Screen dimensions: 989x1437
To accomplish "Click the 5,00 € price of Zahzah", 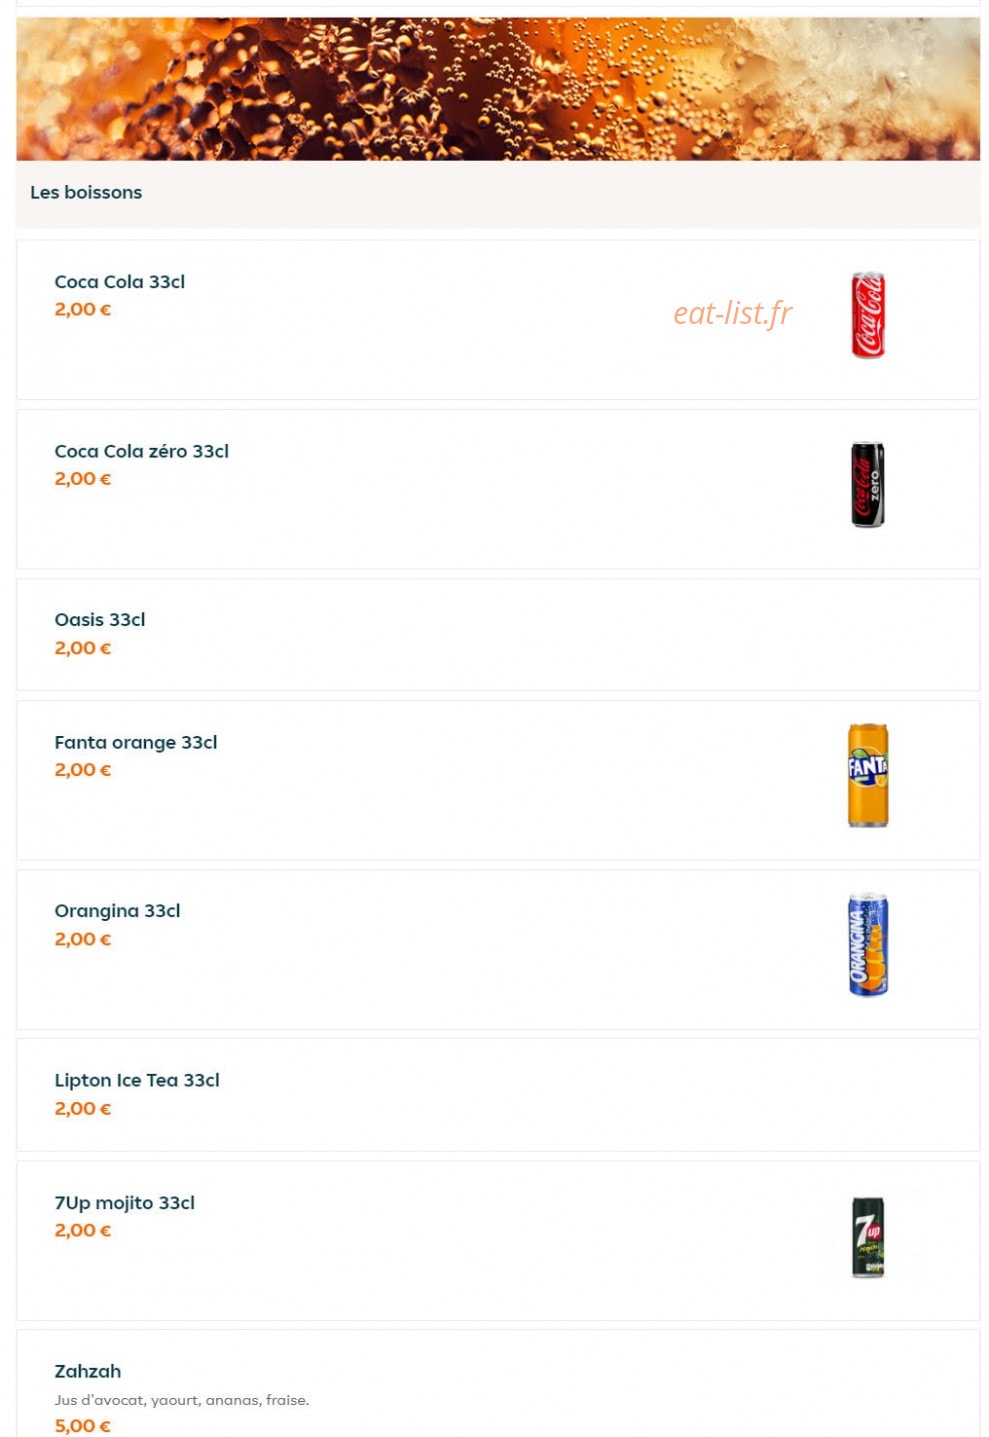I will pyautogui.click(x=83, y=1426).
